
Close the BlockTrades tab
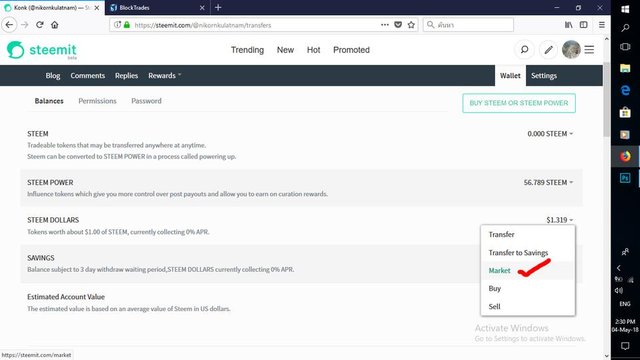[x=202, y=8]
